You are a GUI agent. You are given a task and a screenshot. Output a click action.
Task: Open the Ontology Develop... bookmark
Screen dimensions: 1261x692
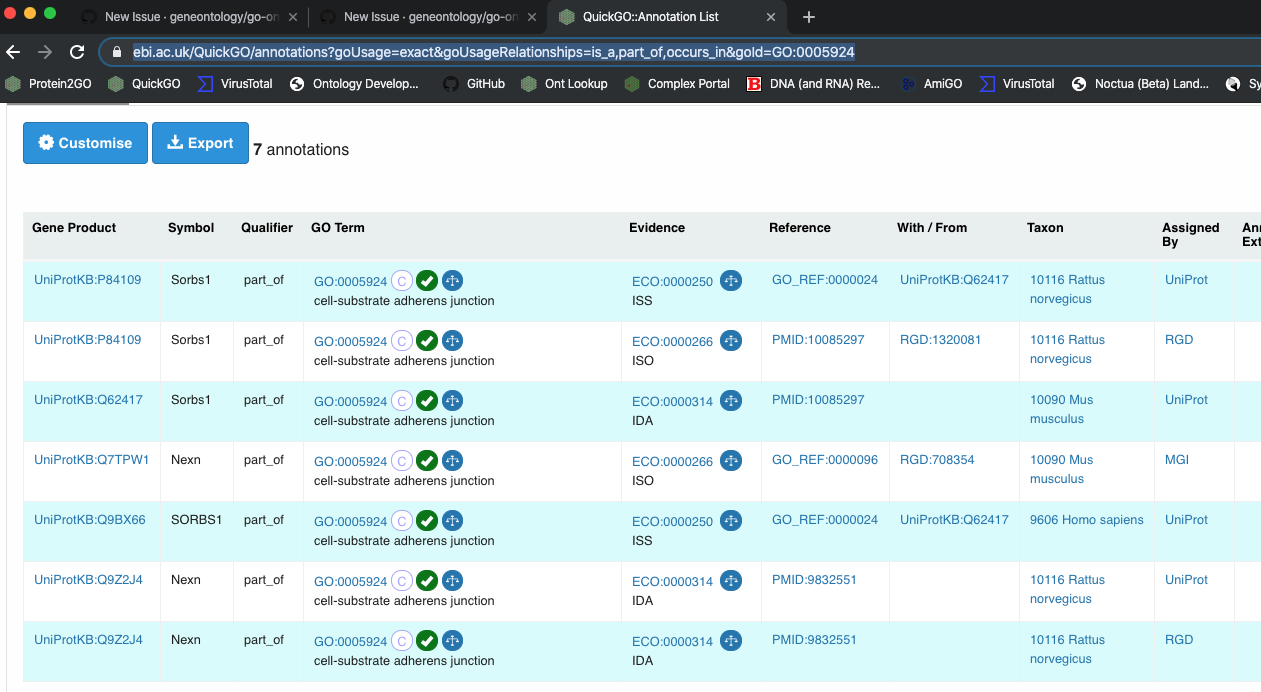click(x=354, y=84)
